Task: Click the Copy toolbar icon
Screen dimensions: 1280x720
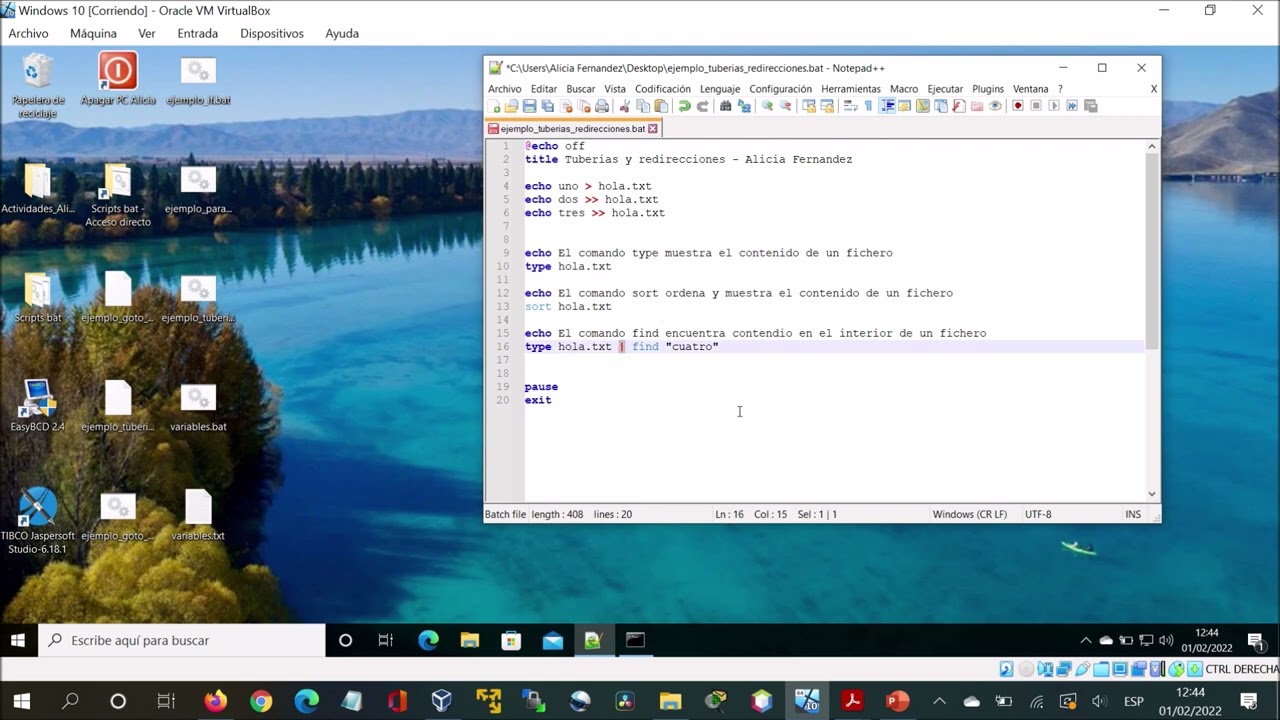Action: coord(642,106)
